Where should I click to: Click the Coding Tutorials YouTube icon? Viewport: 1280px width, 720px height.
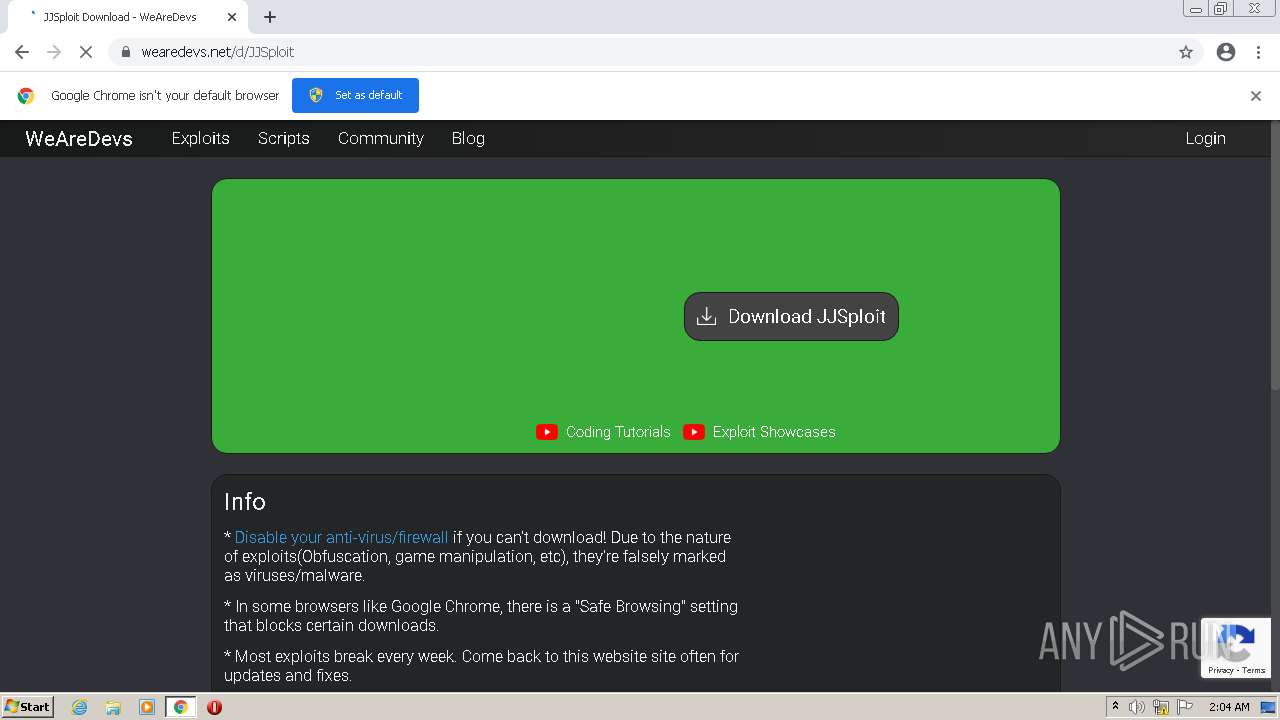[547, 432]
